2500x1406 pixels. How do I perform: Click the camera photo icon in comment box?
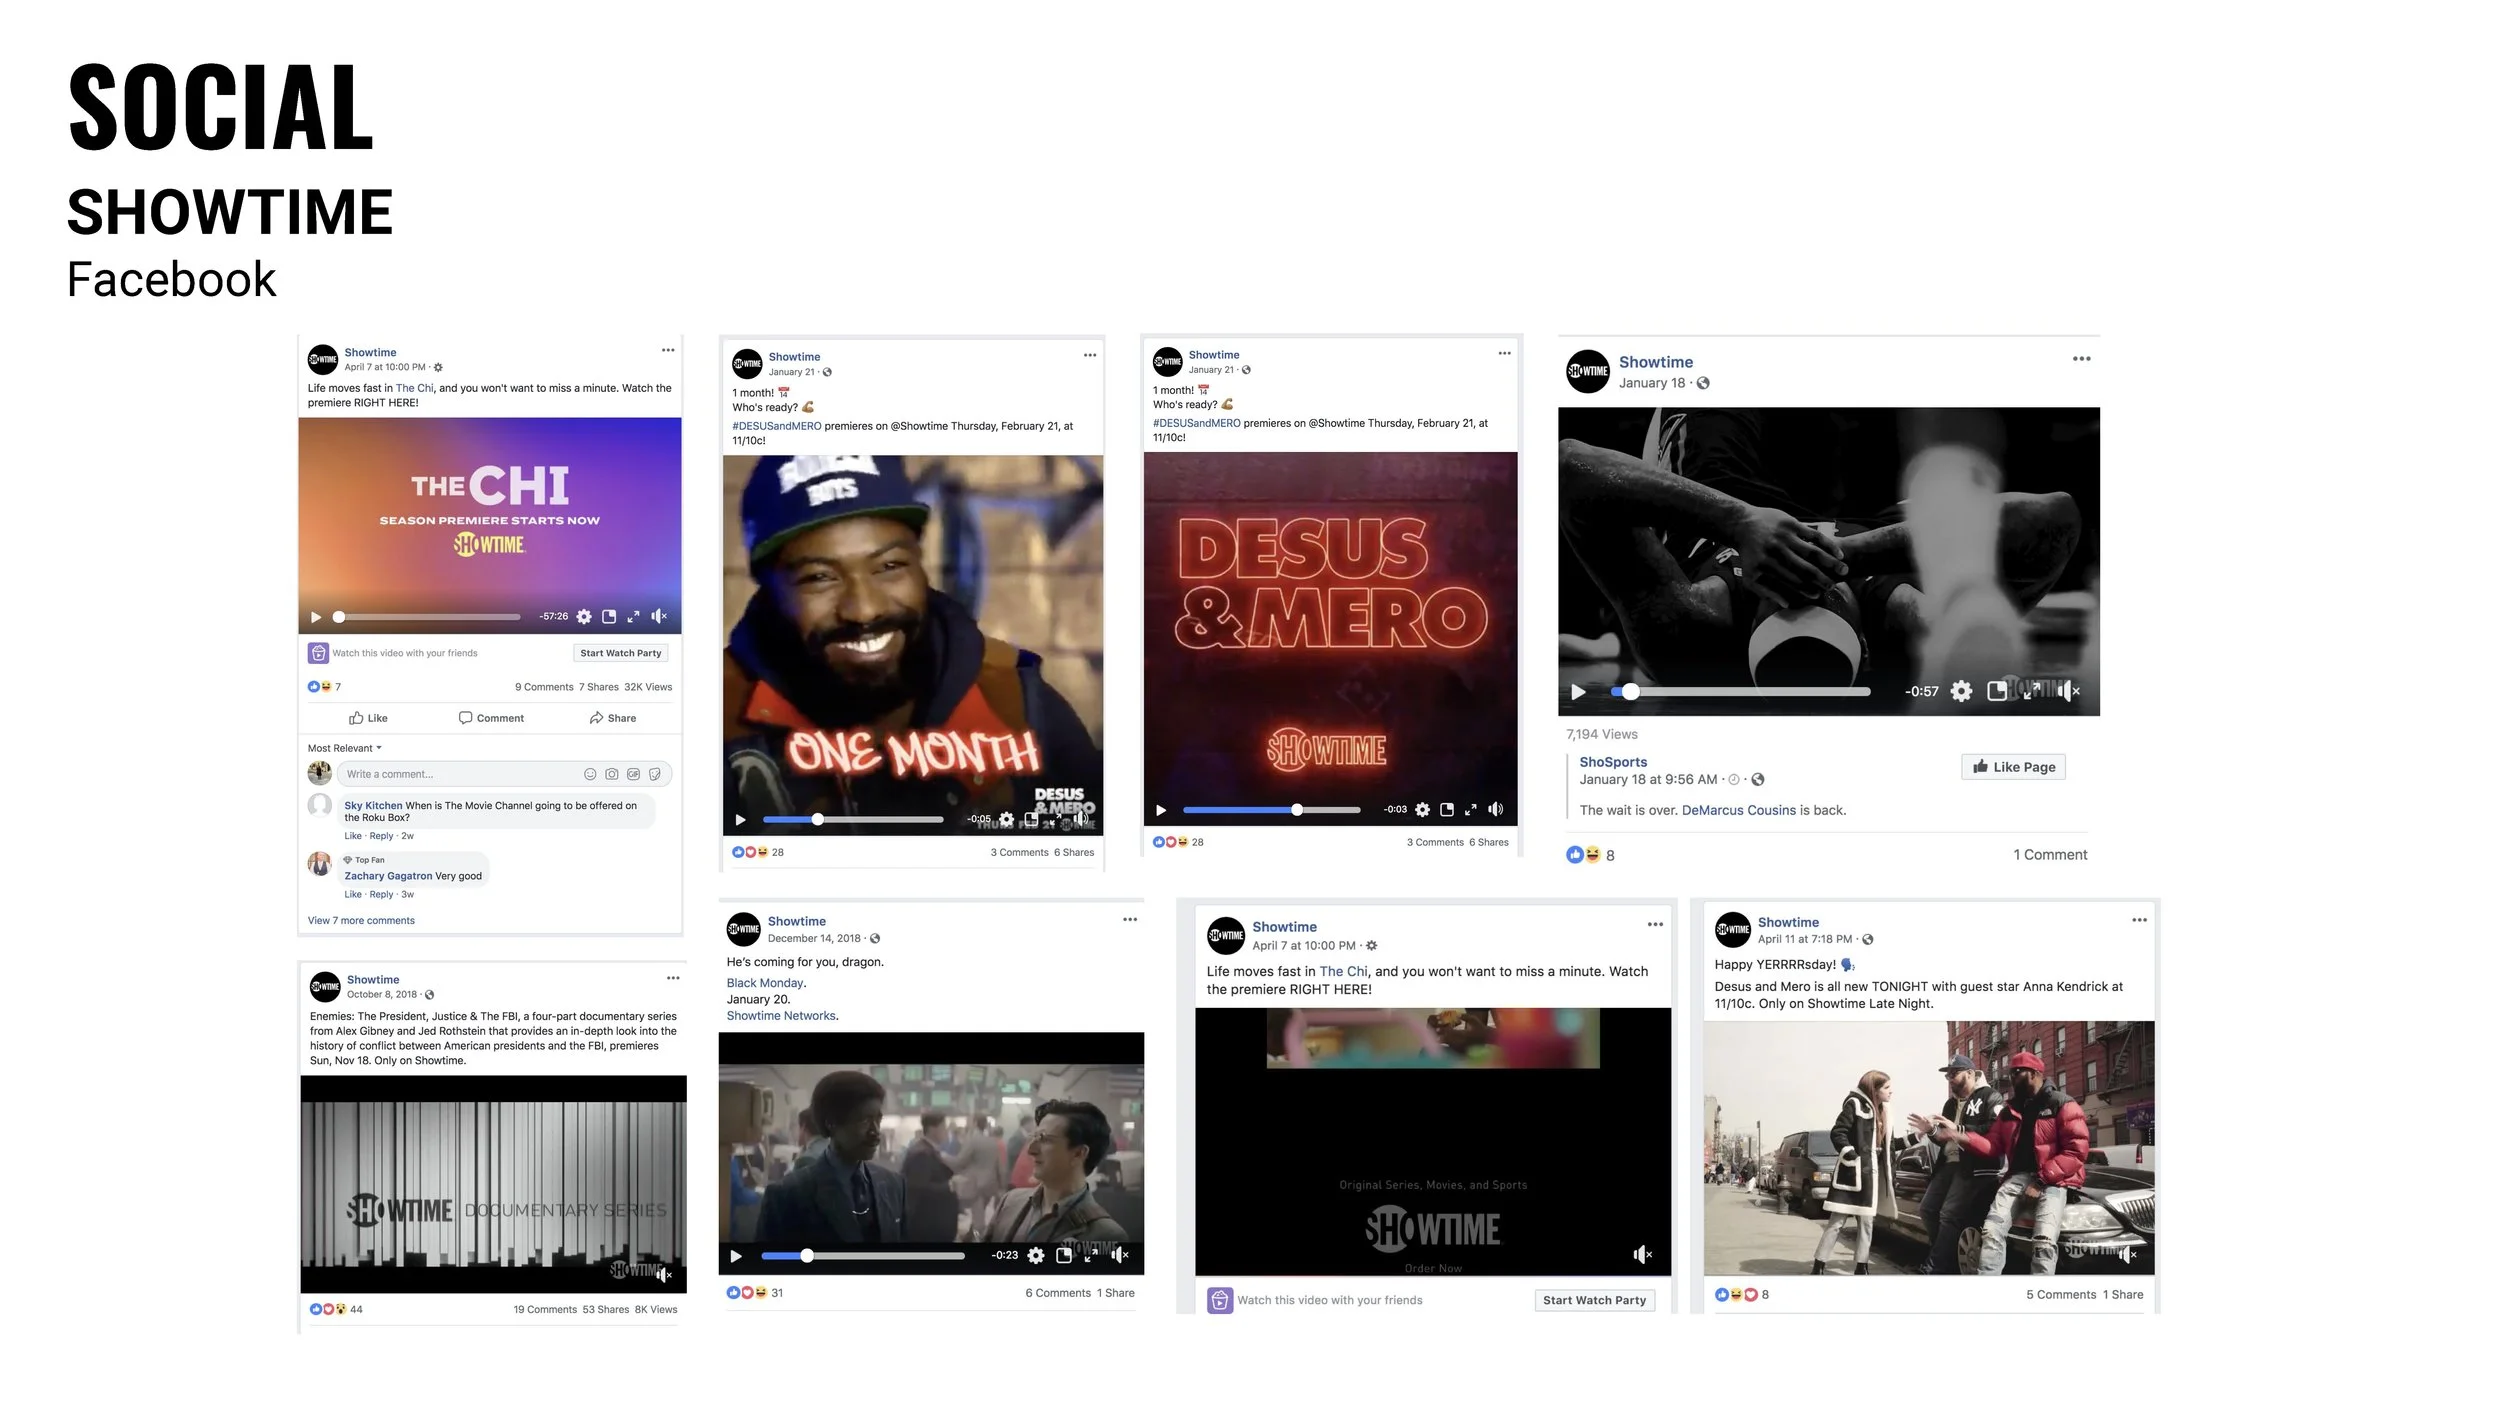pos(612,774)
